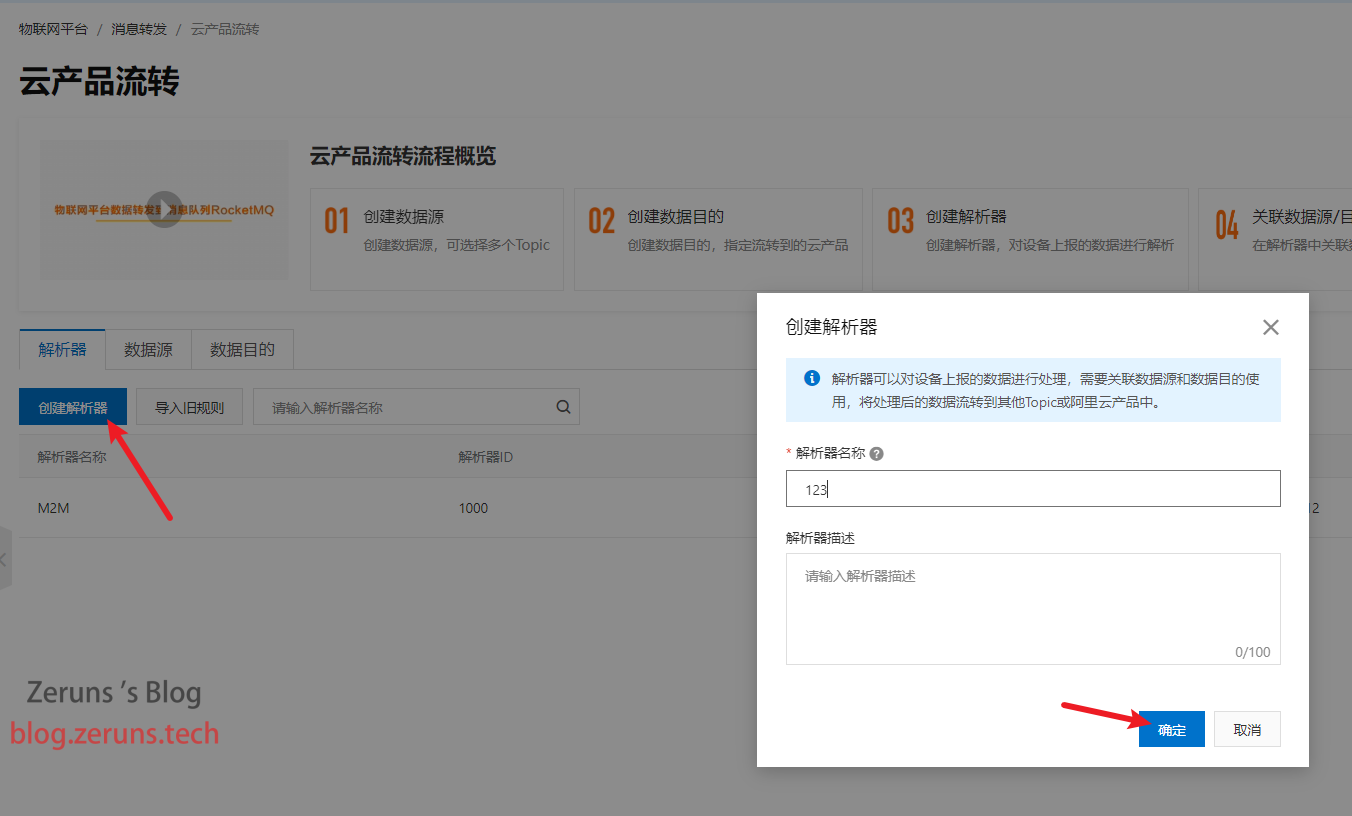The height and width of the screenshot is (816, 1352).
Task: Click into the 解析器描述 text area
Action: point(1032,607)
